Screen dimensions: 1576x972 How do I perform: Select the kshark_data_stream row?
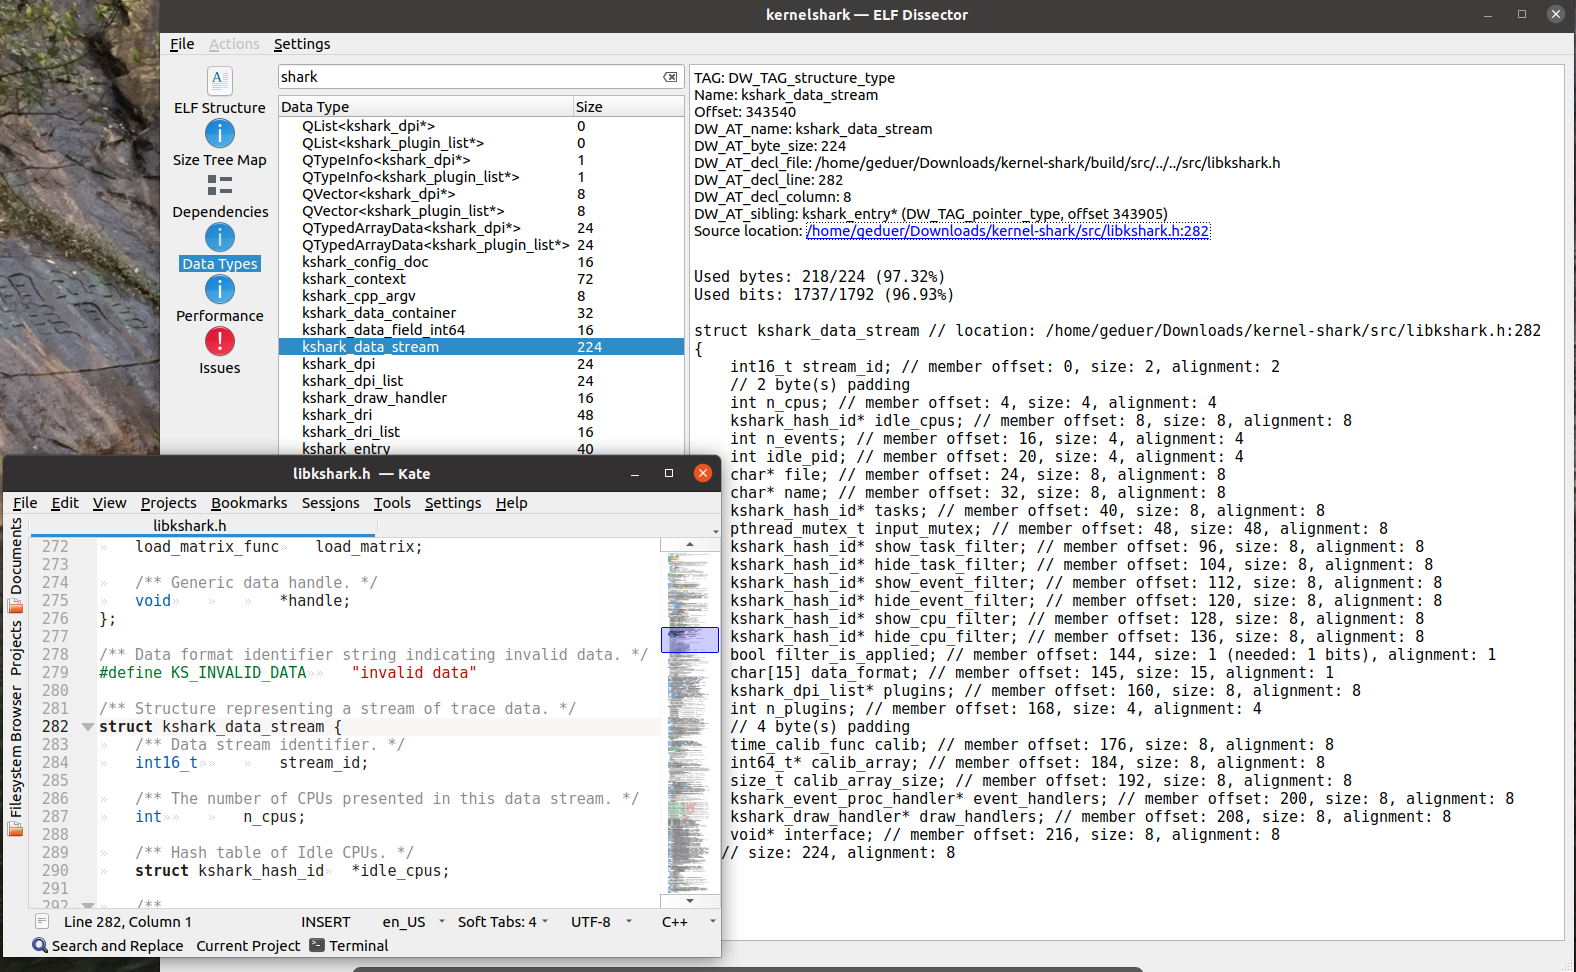tap(481, 347)
